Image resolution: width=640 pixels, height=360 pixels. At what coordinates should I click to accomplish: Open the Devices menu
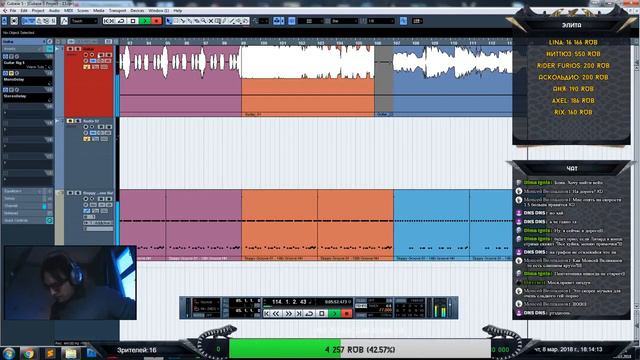click(137, 10)
